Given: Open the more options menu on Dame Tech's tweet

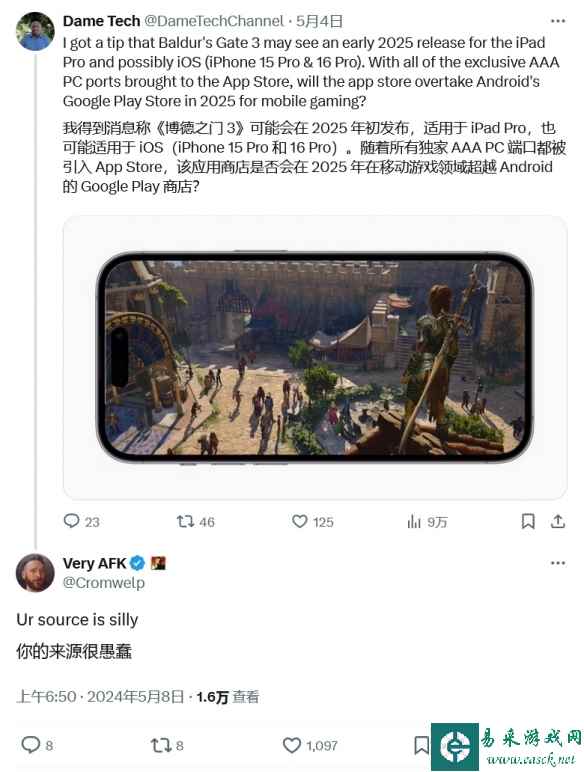Looking at the screenshot, I should tap(557, 21).
